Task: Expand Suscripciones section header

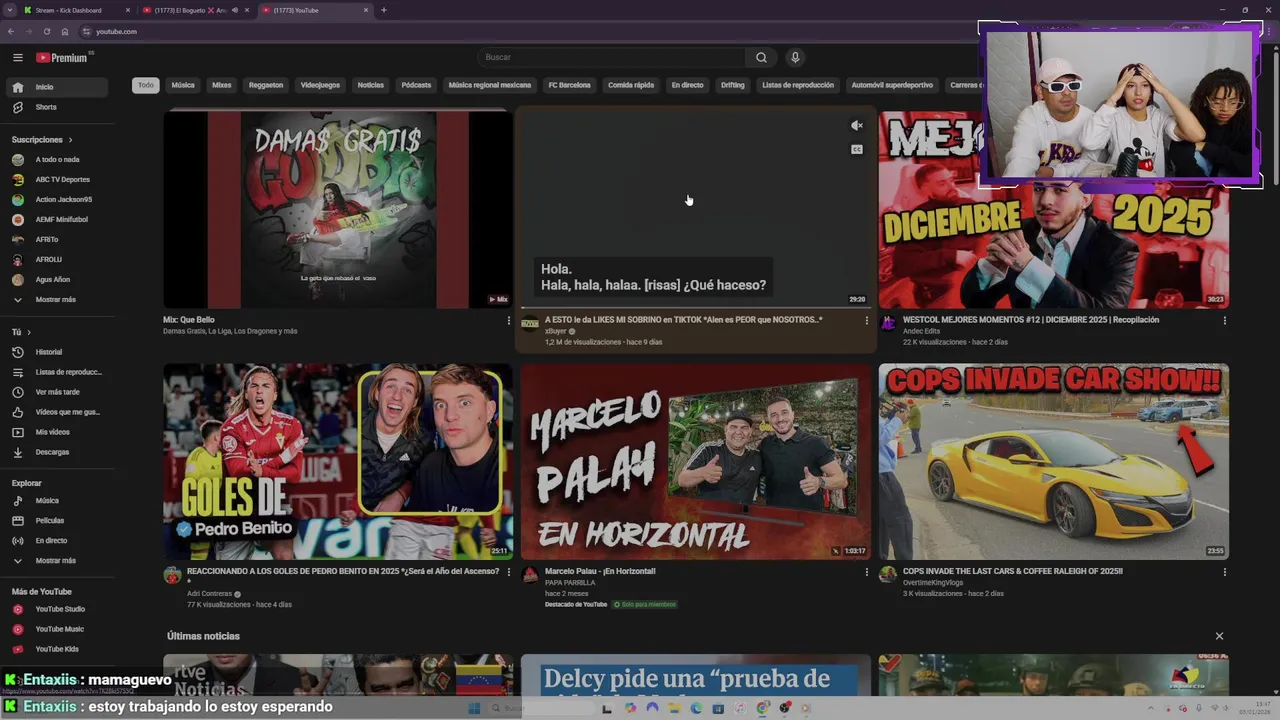Action: coord(42,140)
